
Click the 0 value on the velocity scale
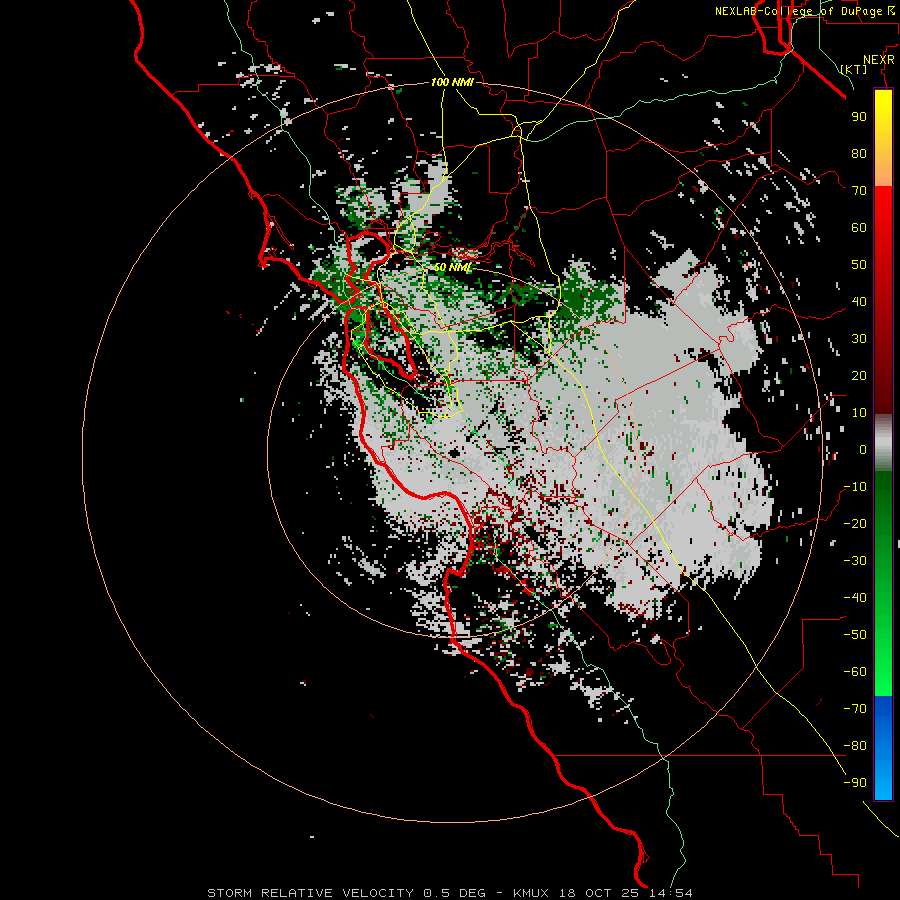coord(863,450)
